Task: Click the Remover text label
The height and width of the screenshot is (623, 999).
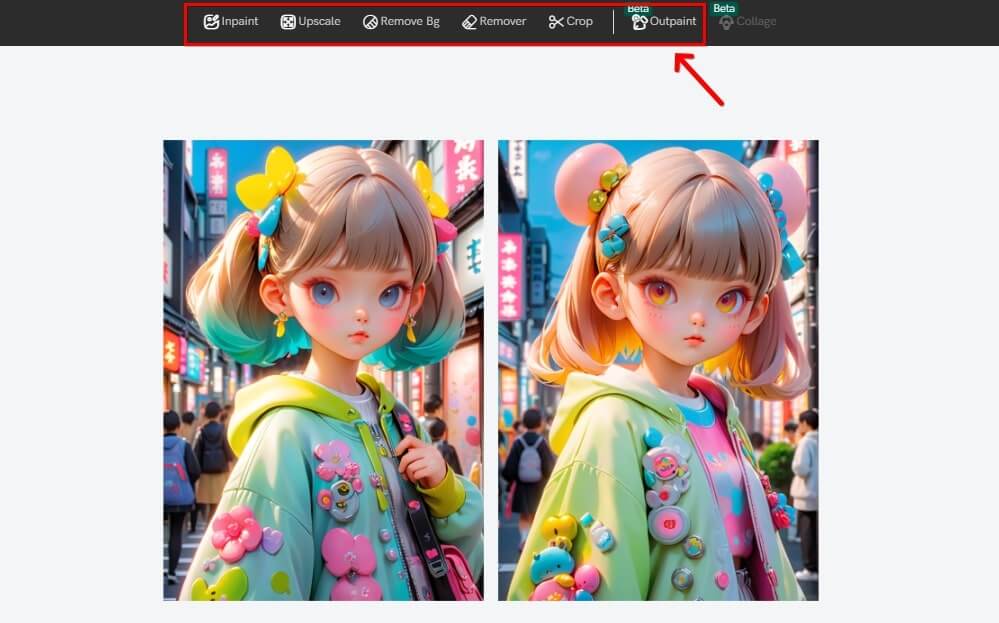Action: pos(503,21)
